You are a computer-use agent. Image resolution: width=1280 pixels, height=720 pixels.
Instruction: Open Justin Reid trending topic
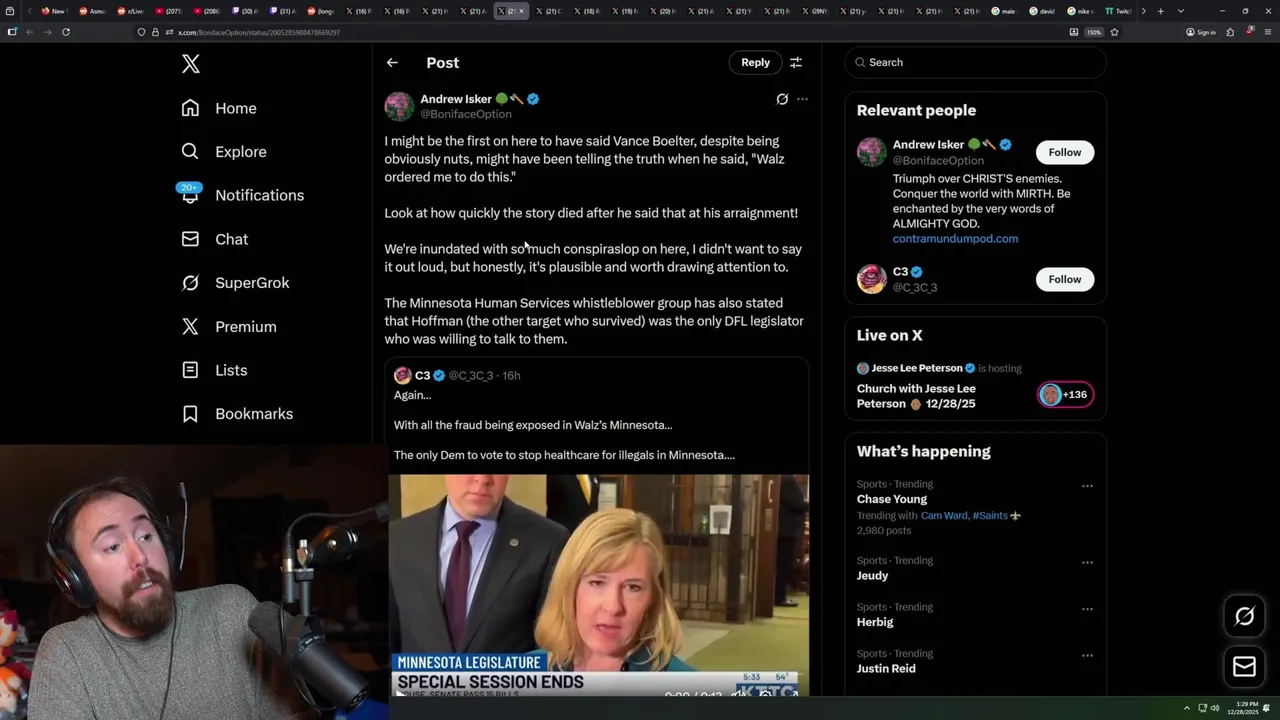pos(886,668)
